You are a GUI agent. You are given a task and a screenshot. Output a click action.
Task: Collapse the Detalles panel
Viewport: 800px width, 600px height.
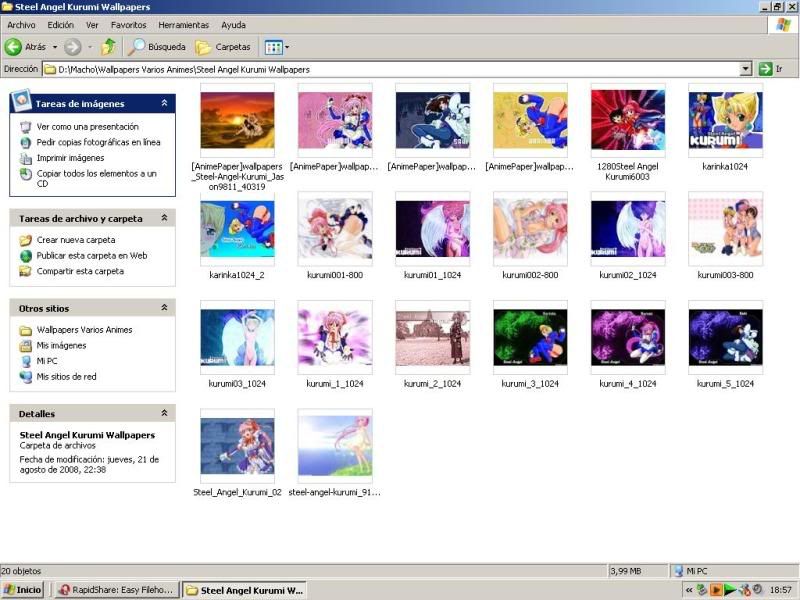coord(164,413)
